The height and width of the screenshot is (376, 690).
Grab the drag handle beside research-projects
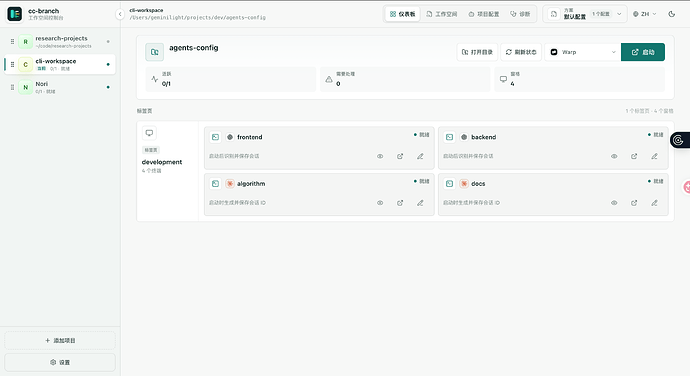(x=12, y=42)
